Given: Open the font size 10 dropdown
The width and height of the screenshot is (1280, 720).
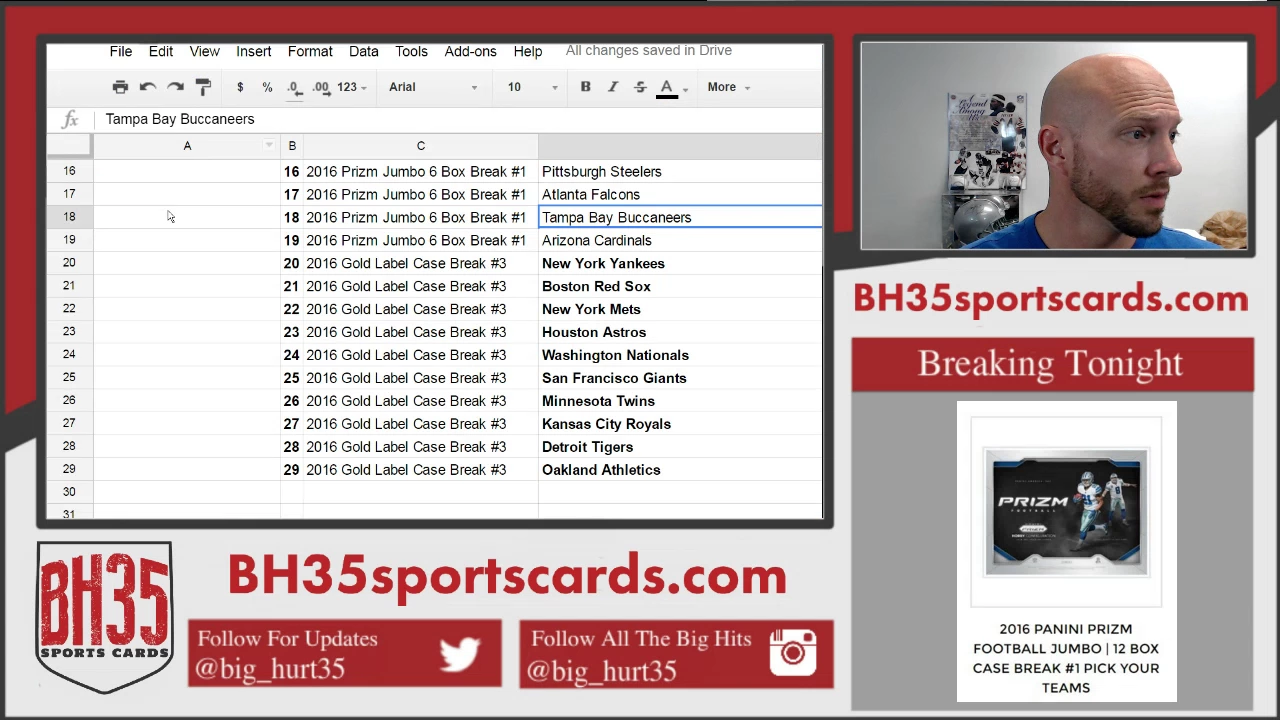Looking at the screenshot, I should (532, 87).
